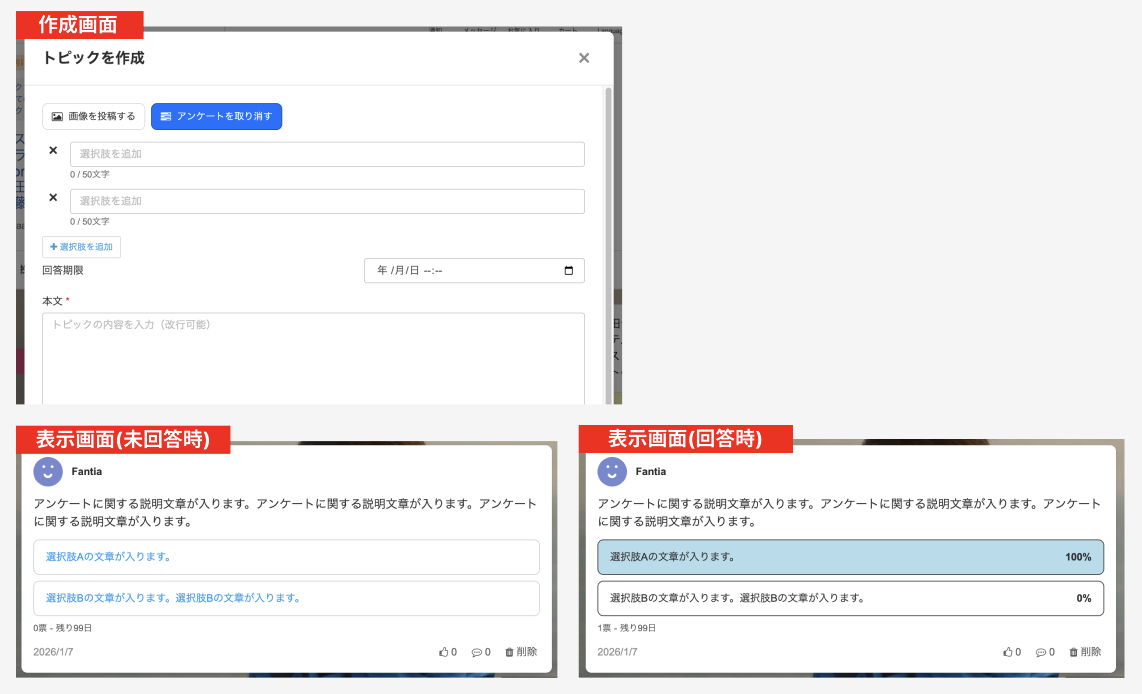The height and width of the screenshot is (694, 1142).
Task: Open the calendar picker in 回答期限 field
Action: pos(569,271)
